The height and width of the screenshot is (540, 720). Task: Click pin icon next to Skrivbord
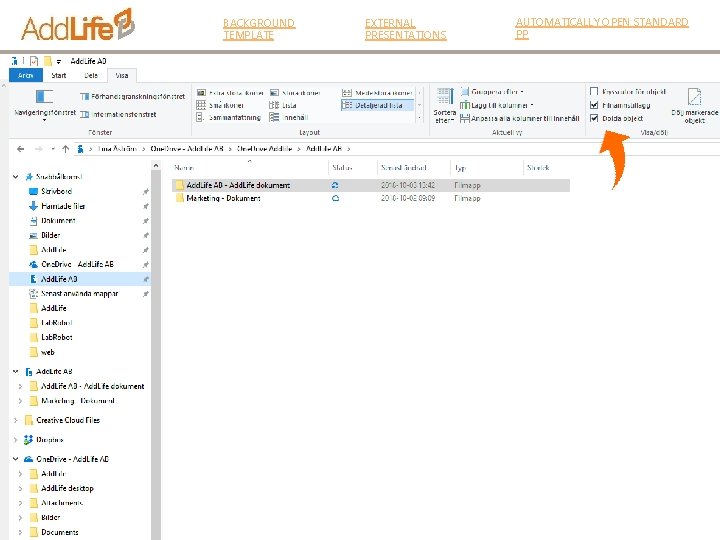tap(146, 191)
